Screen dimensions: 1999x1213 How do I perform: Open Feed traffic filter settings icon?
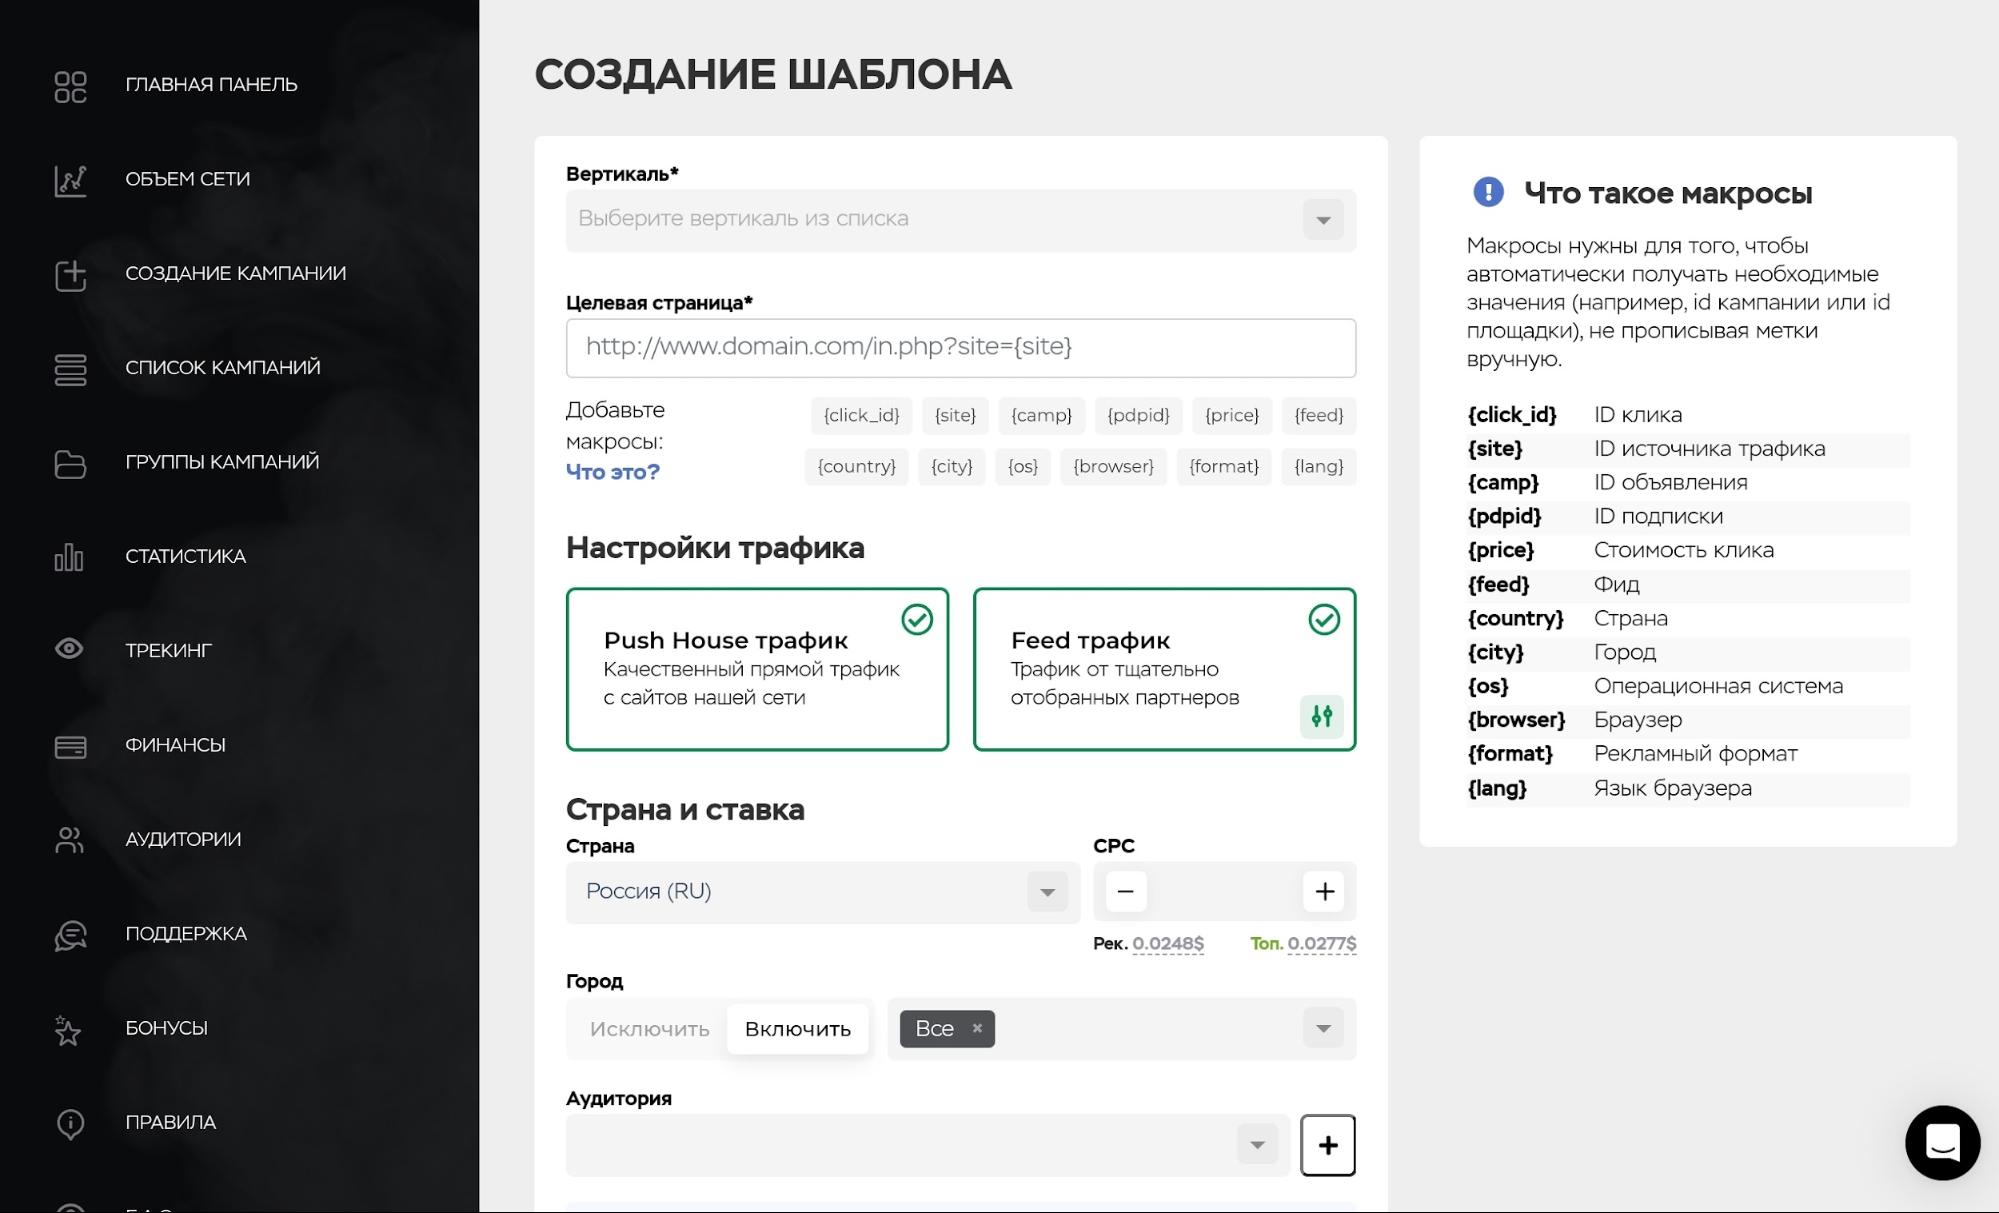[1322, 716]
